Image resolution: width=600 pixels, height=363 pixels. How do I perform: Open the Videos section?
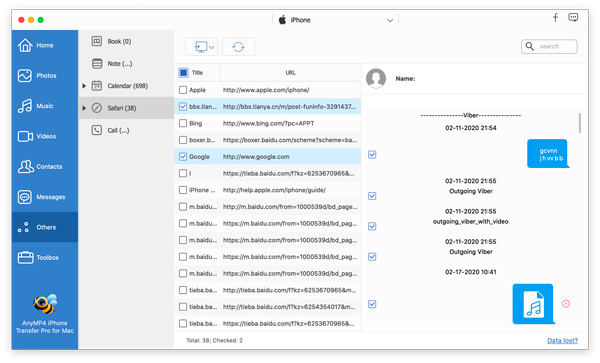44,136
